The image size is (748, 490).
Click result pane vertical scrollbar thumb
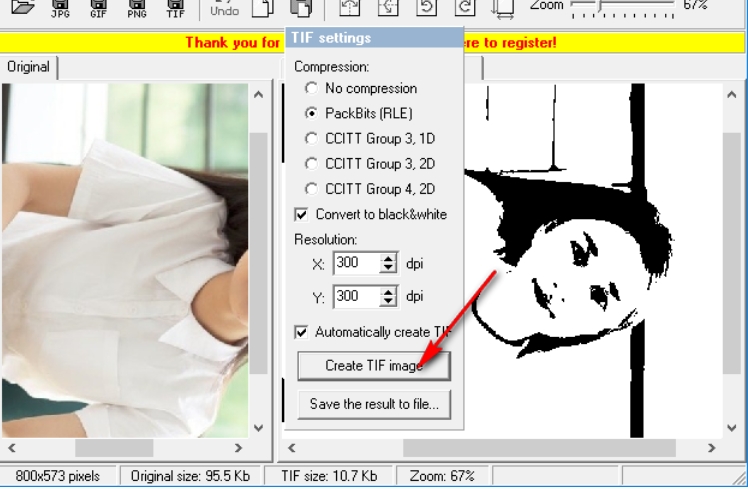pyautogui.click(x=731, y=253)
